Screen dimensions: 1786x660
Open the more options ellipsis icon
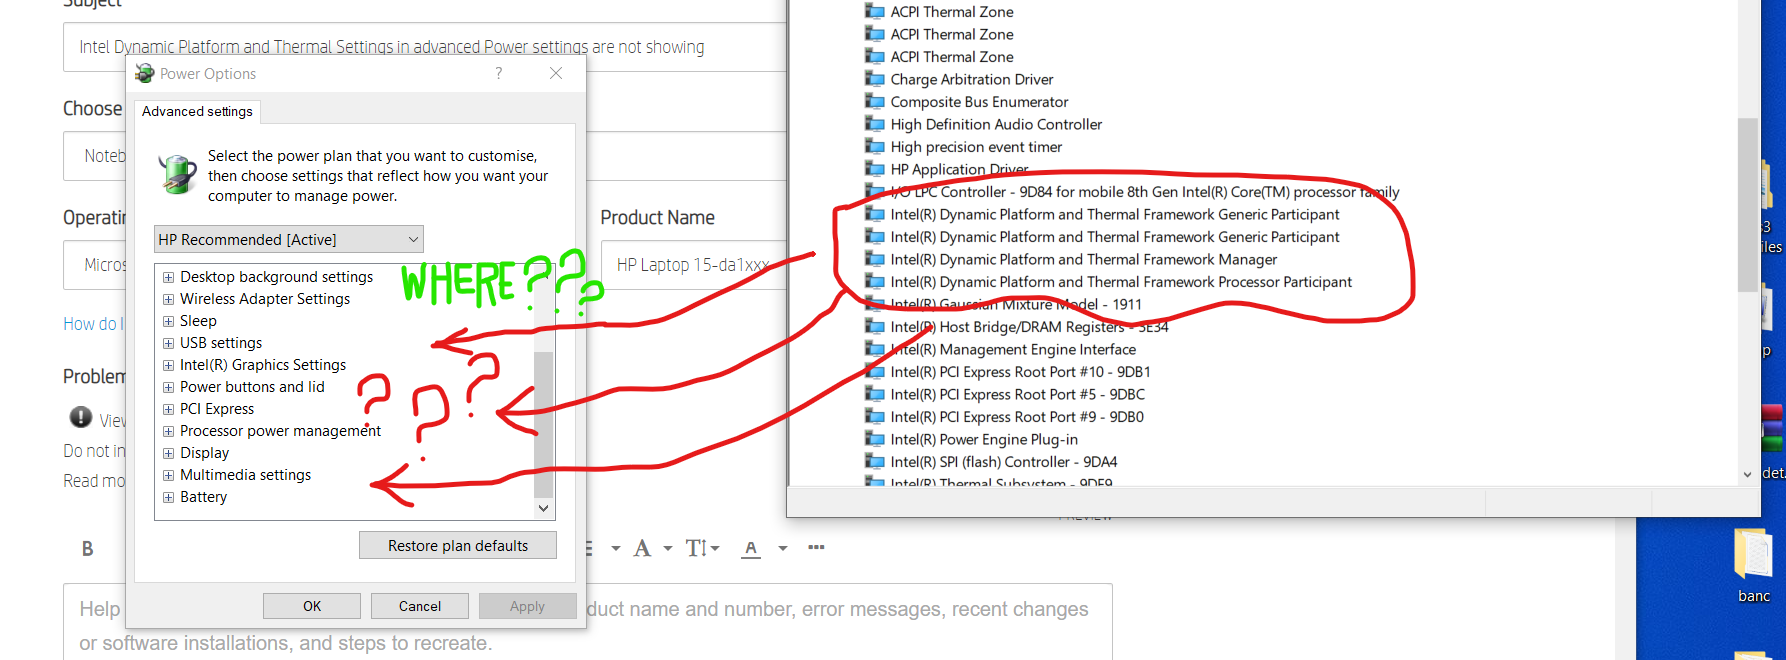click(816, 547)
